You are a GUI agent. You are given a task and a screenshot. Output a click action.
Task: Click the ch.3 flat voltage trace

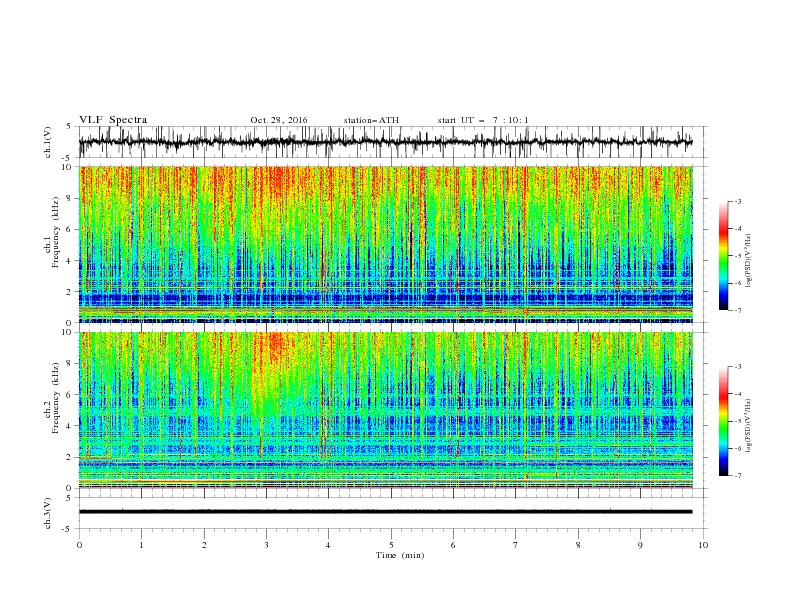click(385, 512)
